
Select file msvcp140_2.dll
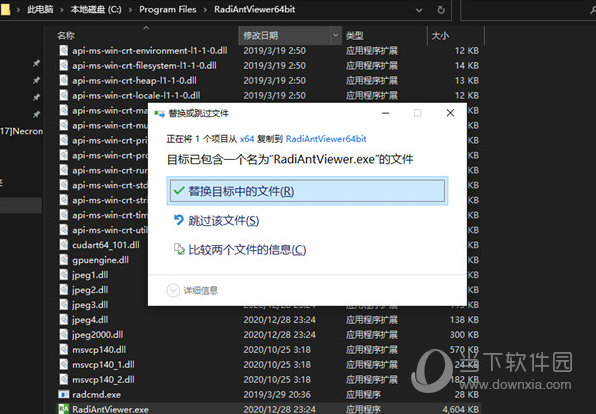click(103, 379)
